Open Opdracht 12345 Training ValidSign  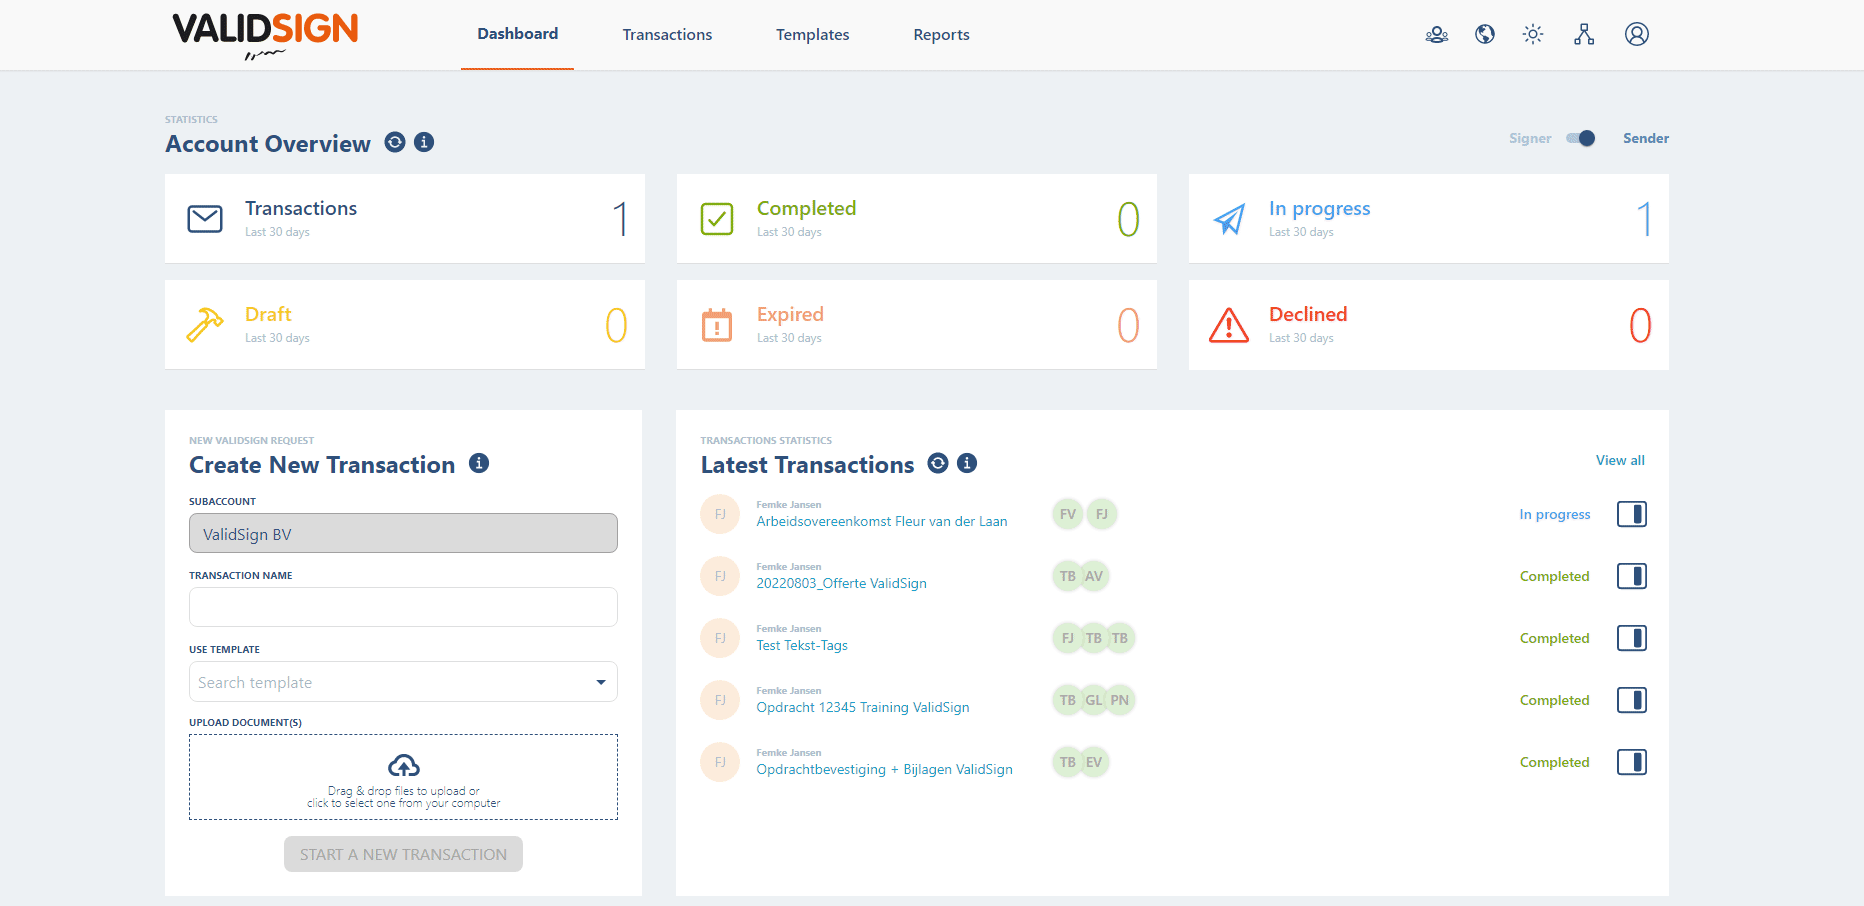[x=863, y=707]
